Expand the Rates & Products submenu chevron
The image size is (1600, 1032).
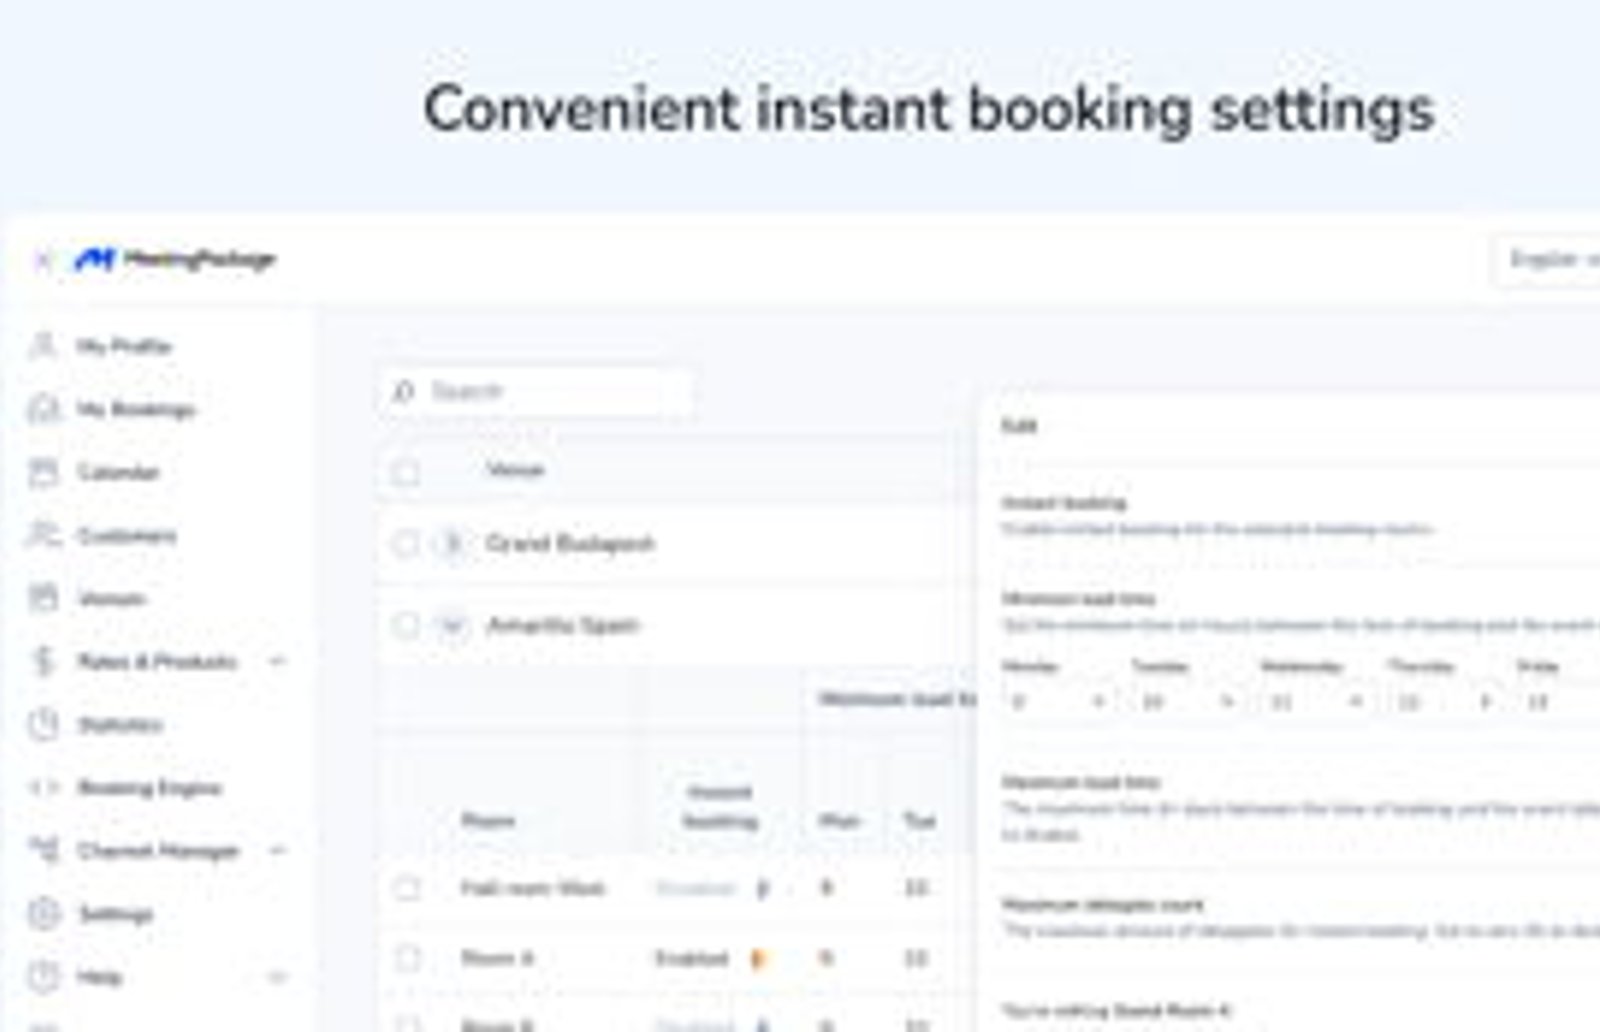(x=278, y=661)
